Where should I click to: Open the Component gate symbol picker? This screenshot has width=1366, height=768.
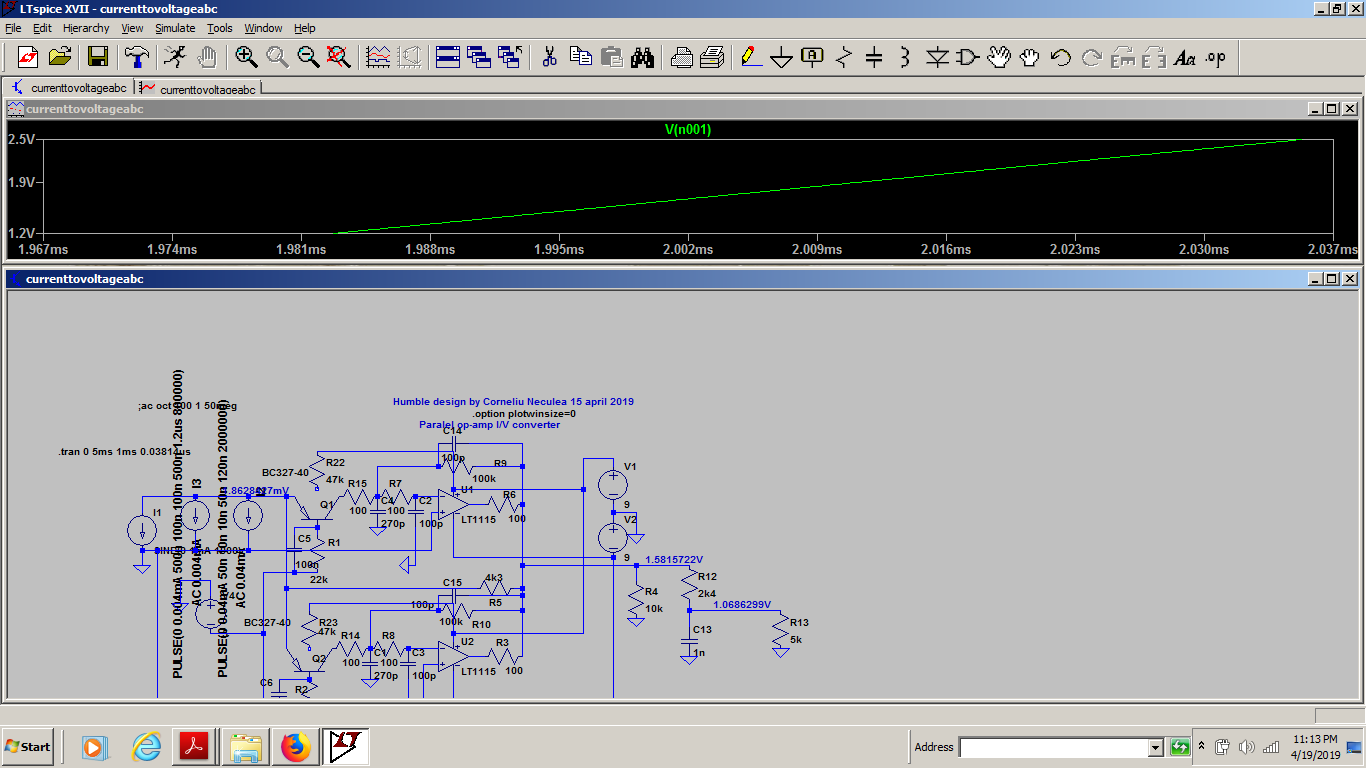tap(967, 57)
